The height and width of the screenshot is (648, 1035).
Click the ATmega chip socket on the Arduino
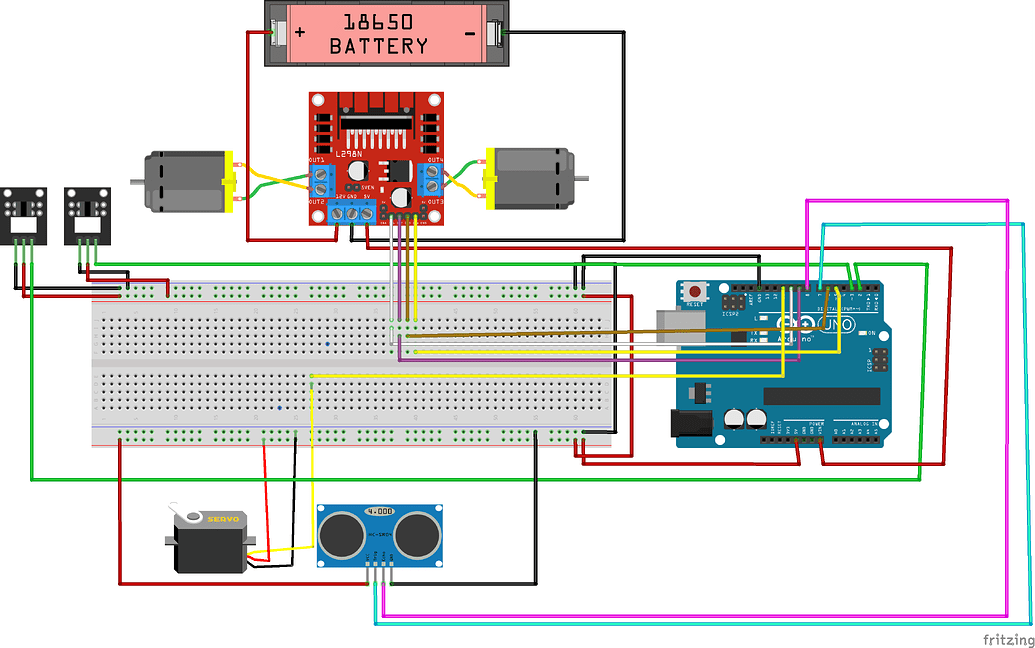click(x=822, y=395)
